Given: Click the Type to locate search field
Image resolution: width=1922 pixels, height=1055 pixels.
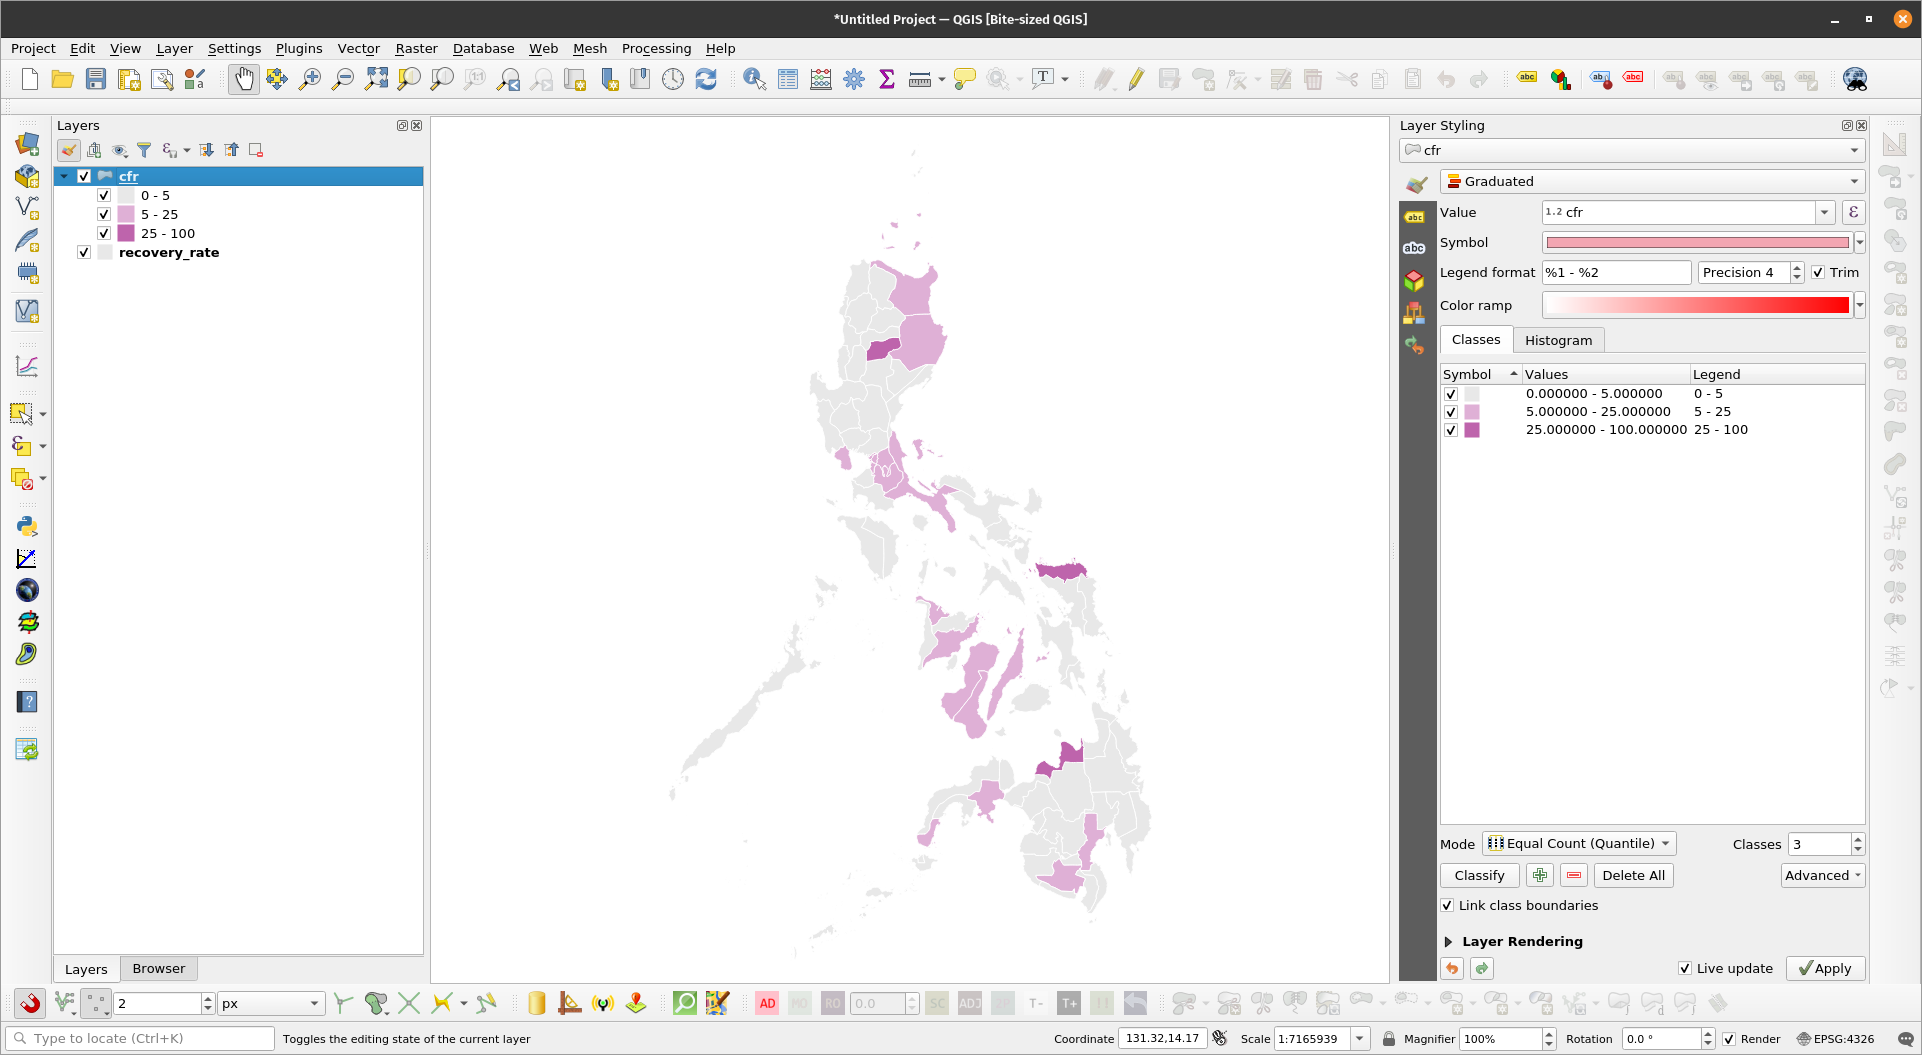Looking at the screenshot, I should pos(140,1038).
